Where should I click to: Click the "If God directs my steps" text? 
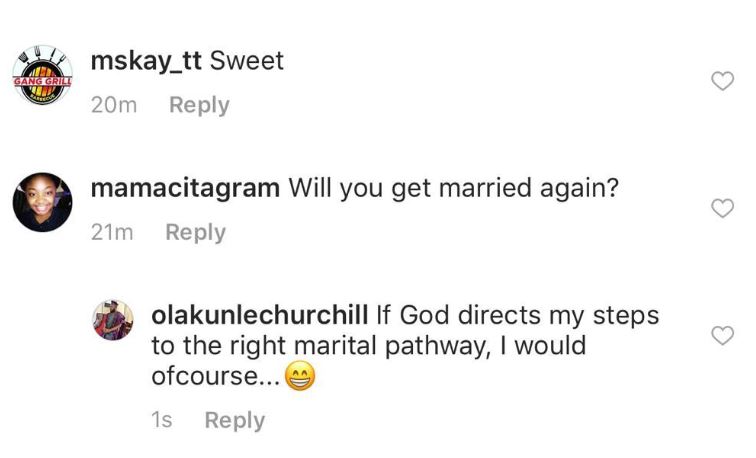pos(517,315)
